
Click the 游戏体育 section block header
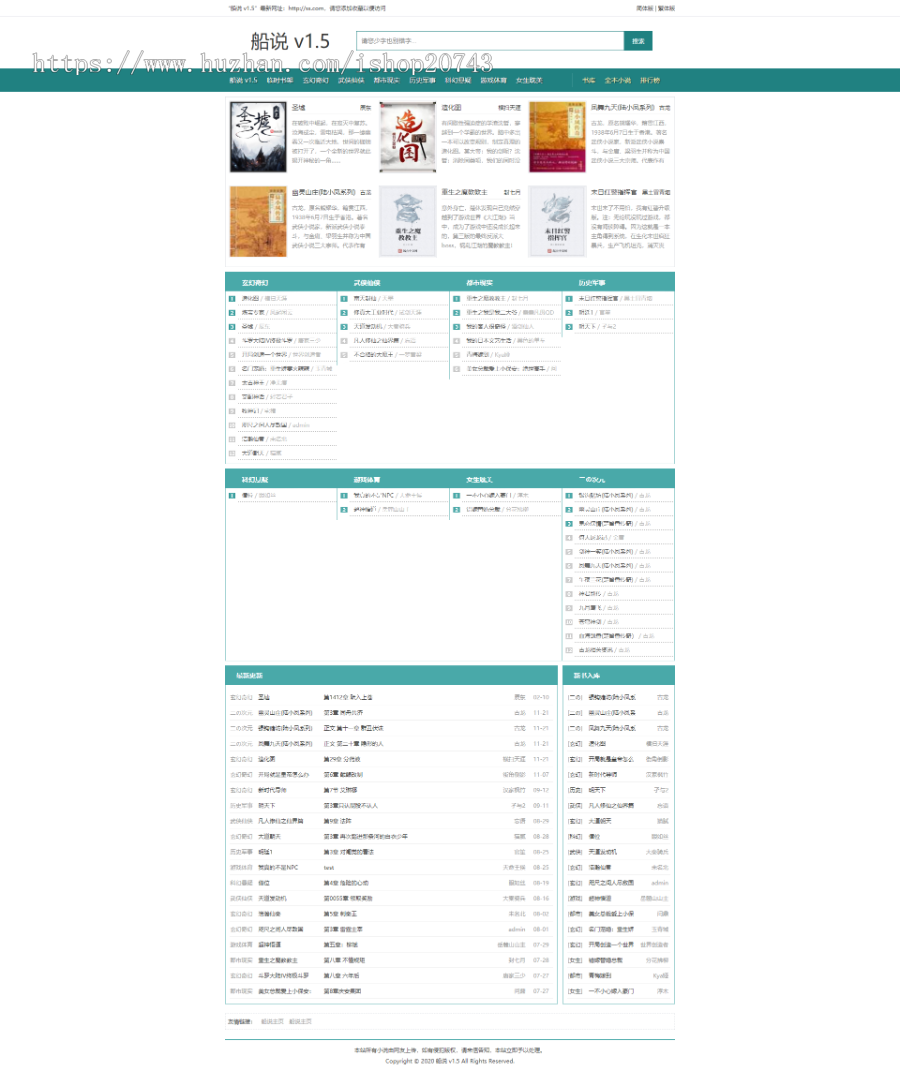pos(367,480)
